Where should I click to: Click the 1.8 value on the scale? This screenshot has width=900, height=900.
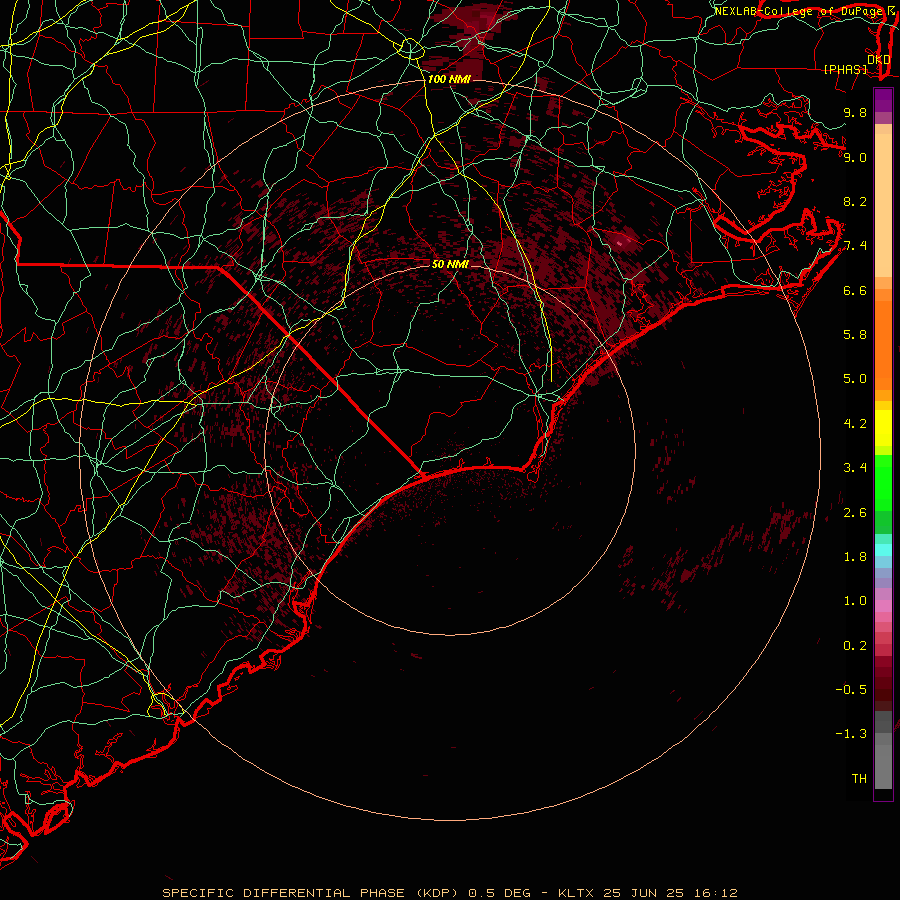point(855,557)
